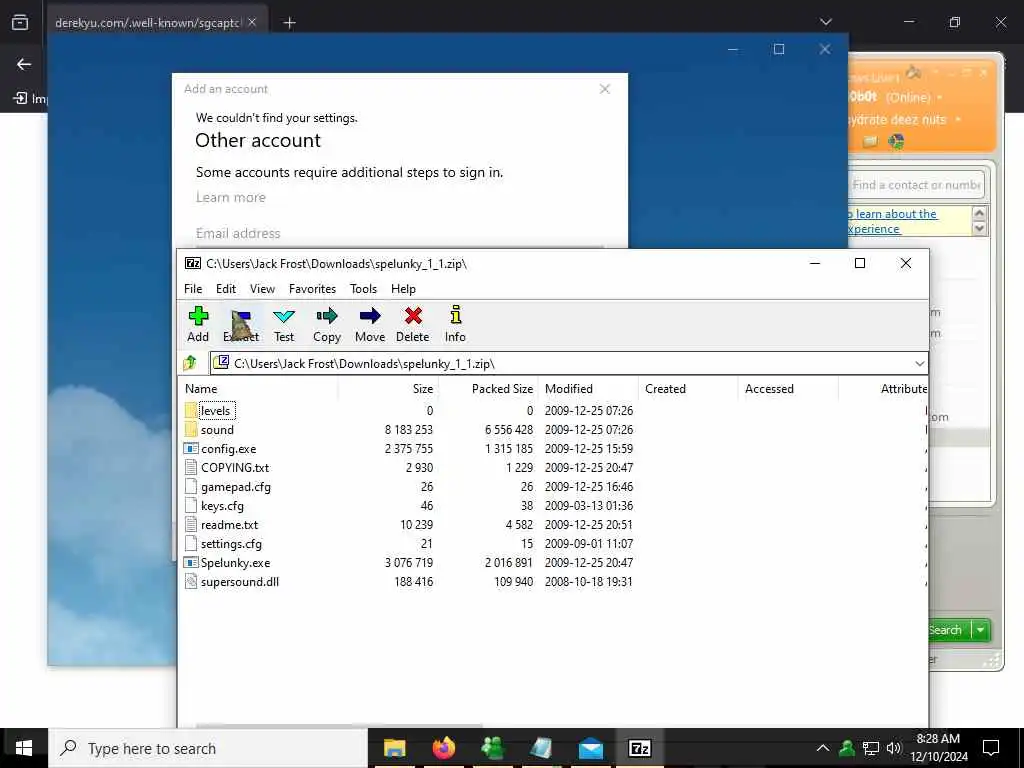Click the Add button in 7-Zip toolbar
Screen dimensions: 1024x768
click(x=198, y=324)
